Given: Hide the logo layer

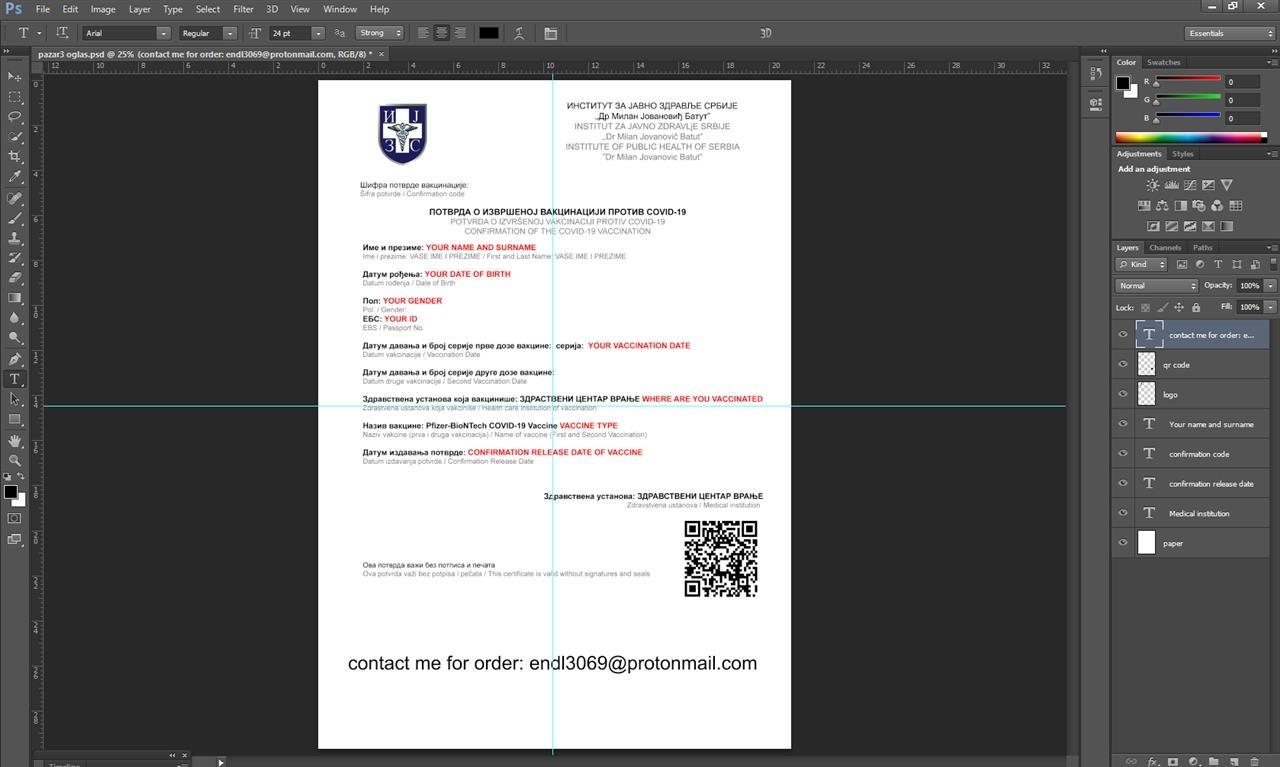Looking at the screenshot, I should pyautogui.click(x=1123, y=394).
